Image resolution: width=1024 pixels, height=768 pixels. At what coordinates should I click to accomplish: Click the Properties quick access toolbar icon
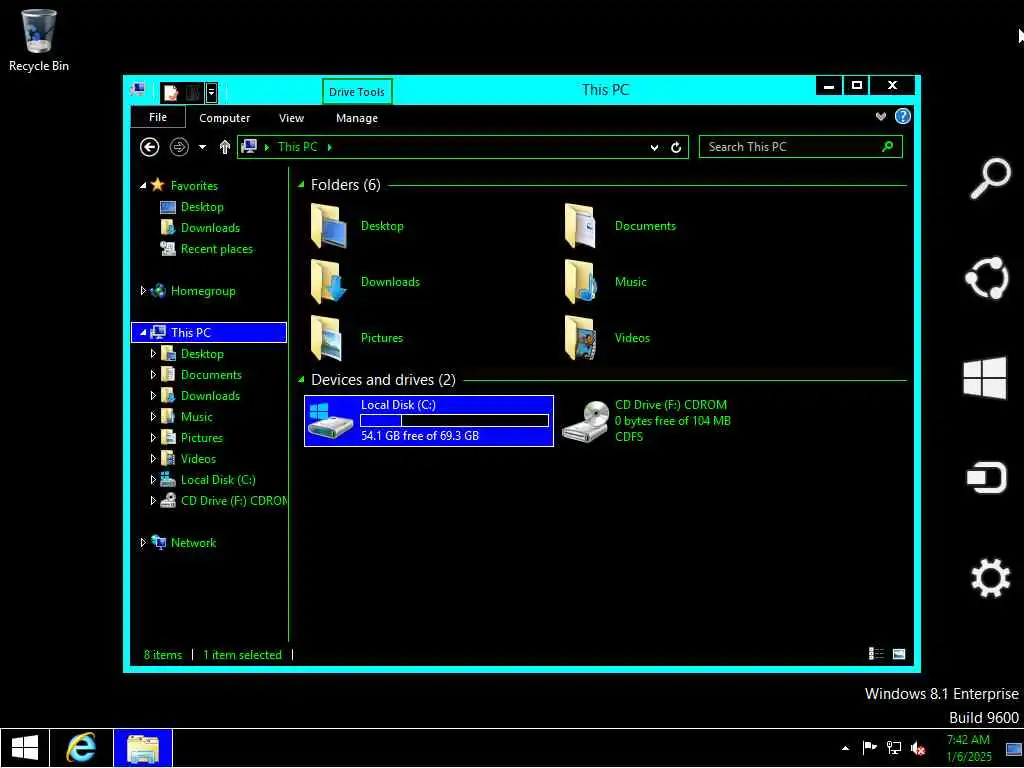[x=171, y=93]
